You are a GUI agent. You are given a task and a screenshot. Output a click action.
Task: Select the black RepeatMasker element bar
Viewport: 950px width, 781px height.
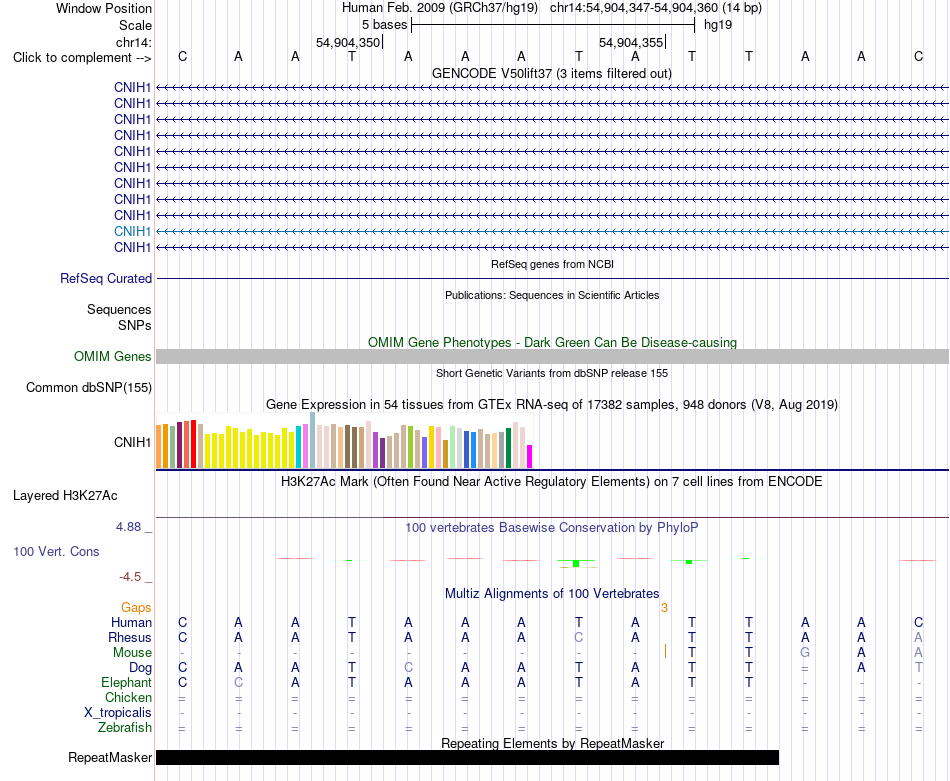(467, 757)
